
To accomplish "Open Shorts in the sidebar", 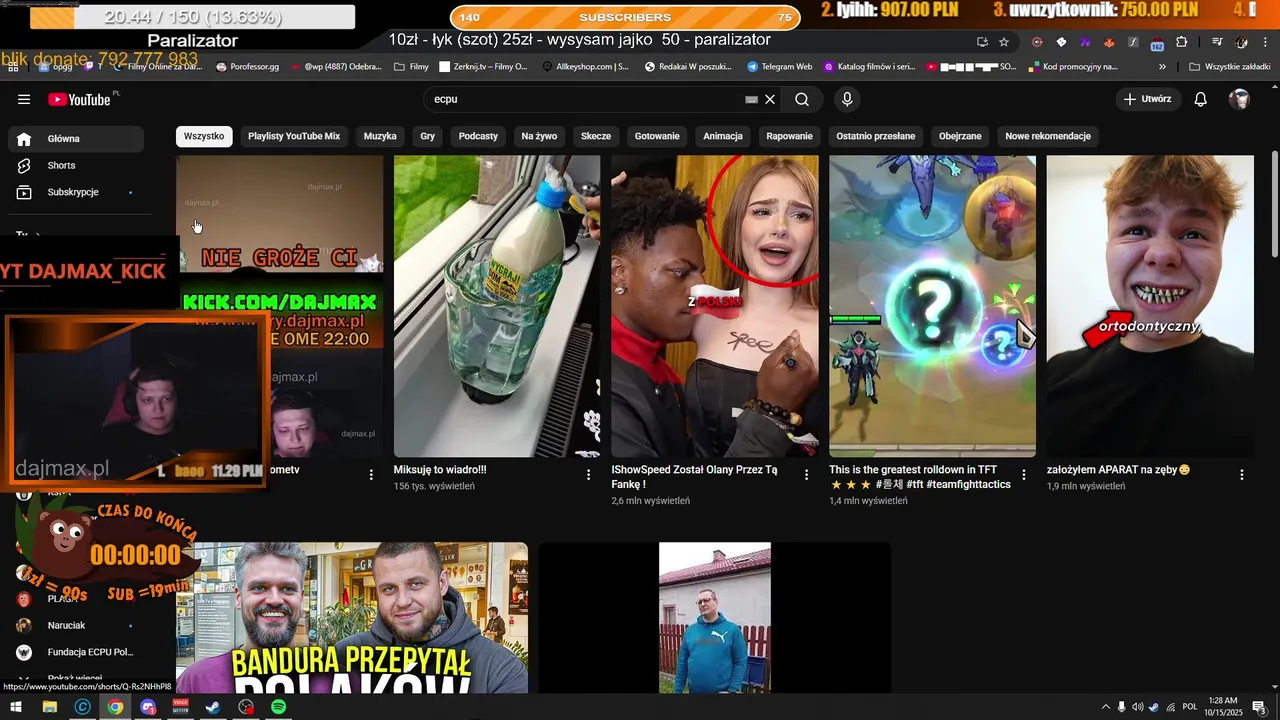I will click(x=76, y=165).
